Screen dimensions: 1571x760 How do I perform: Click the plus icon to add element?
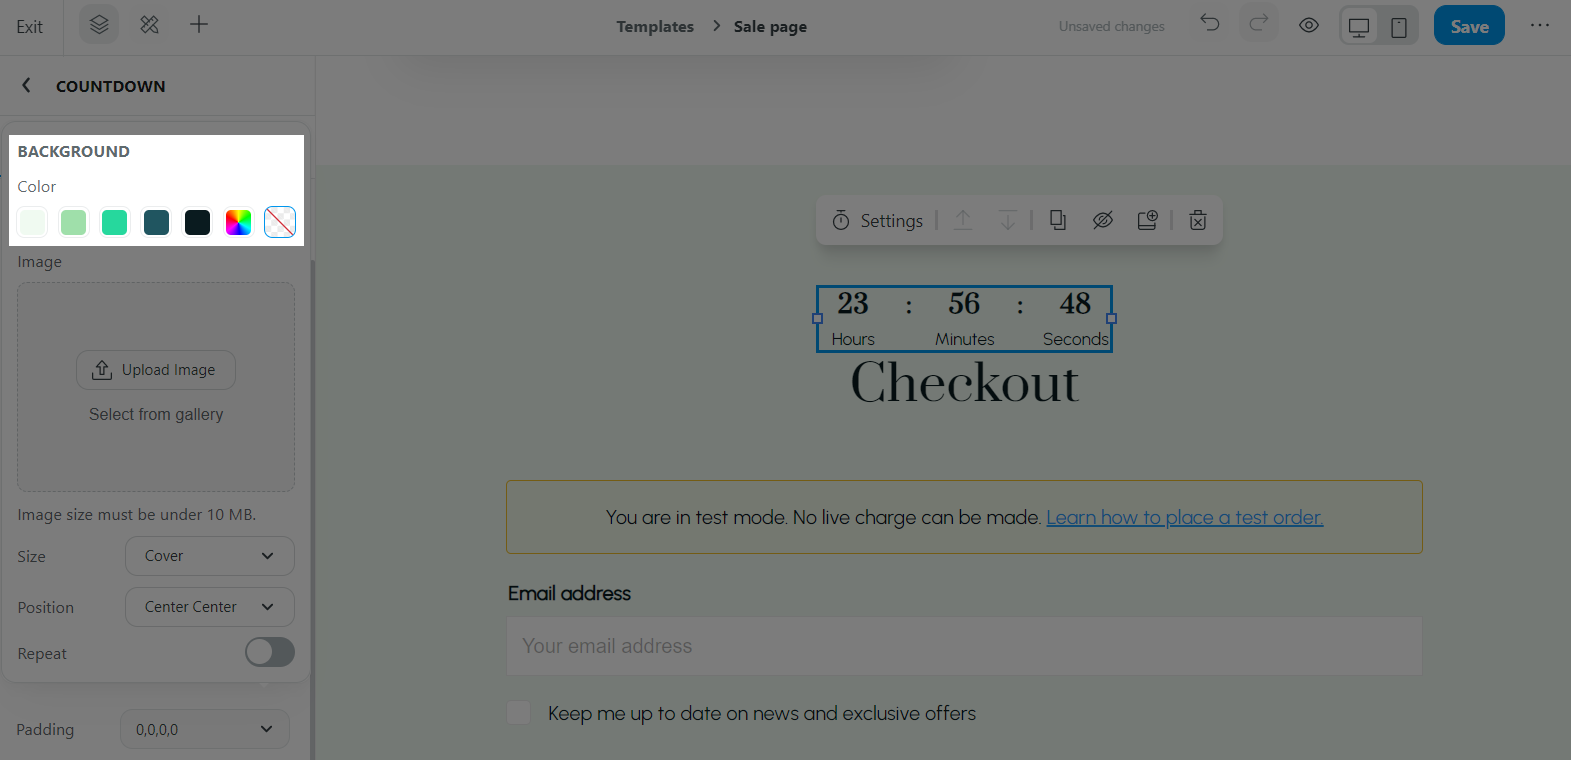[199, 25]
